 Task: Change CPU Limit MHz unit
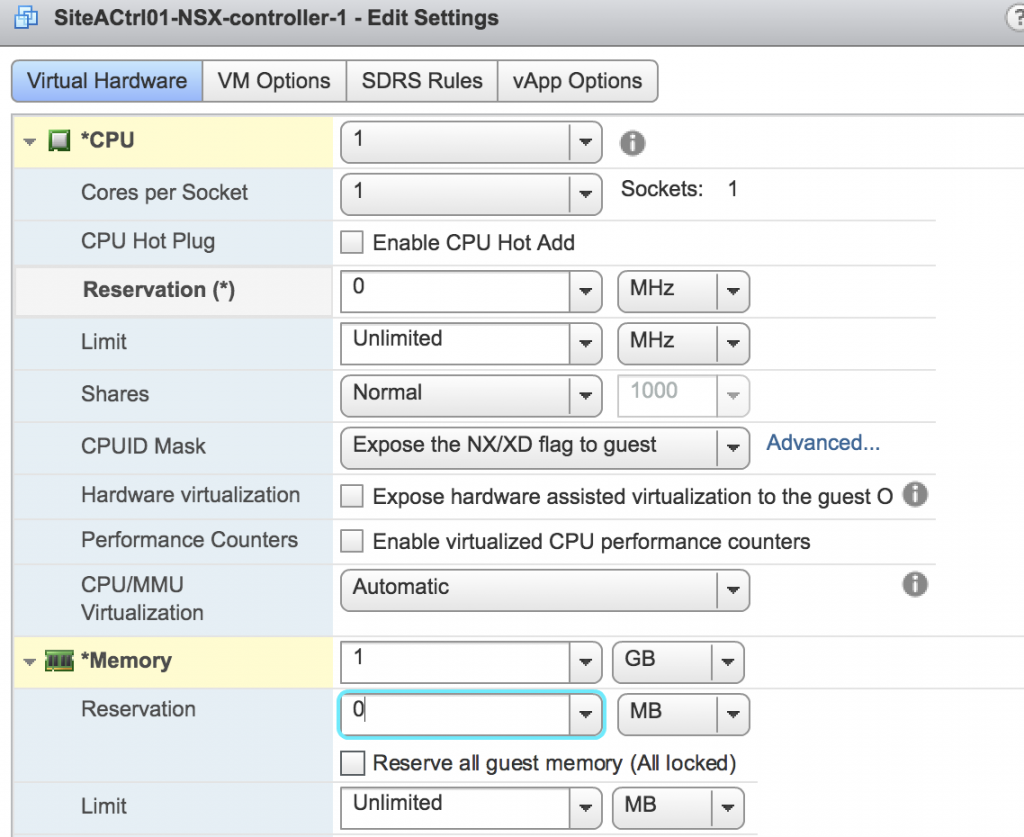pyautogui.click(x=684, y=343)
